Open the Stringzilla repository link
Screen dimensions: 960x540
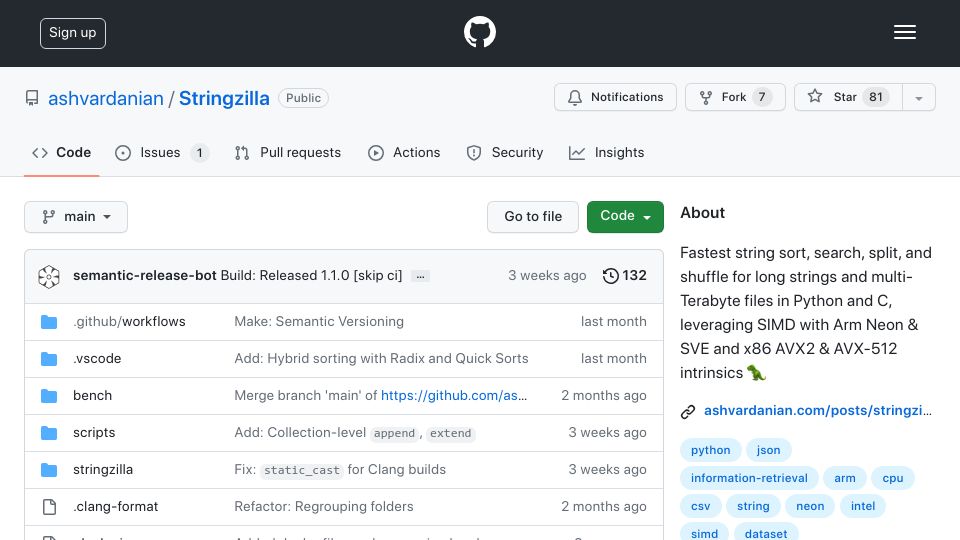(x=224, y=99)
